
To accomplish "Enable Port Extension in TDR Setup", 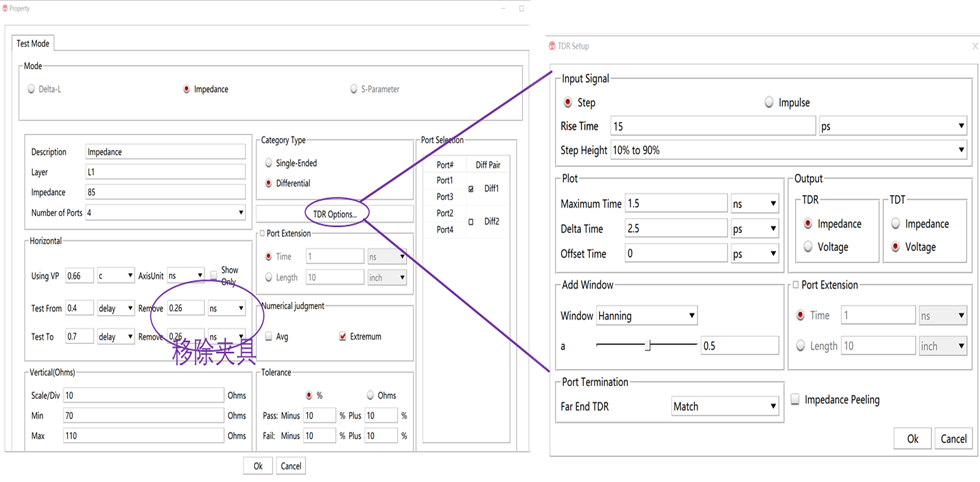I will point(796,285).
